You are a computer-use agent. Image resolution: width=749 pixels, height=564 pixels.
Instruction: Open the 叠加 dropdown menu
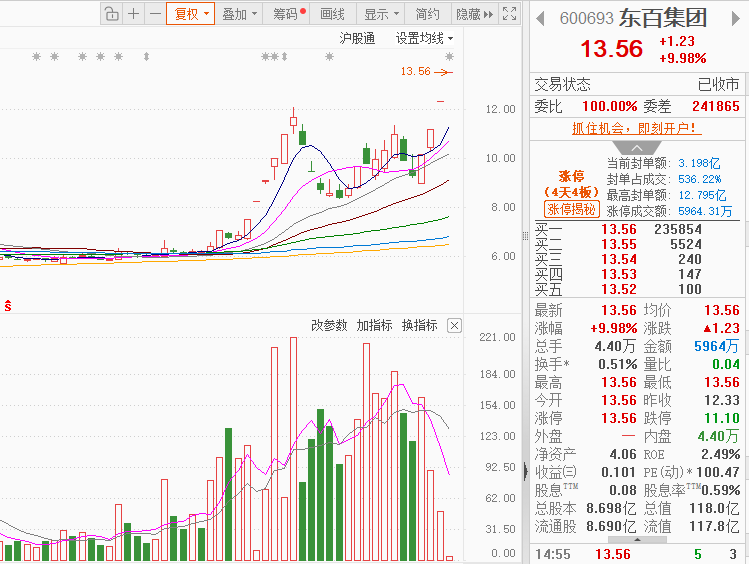pyautogui.click(x=239, y=14)
